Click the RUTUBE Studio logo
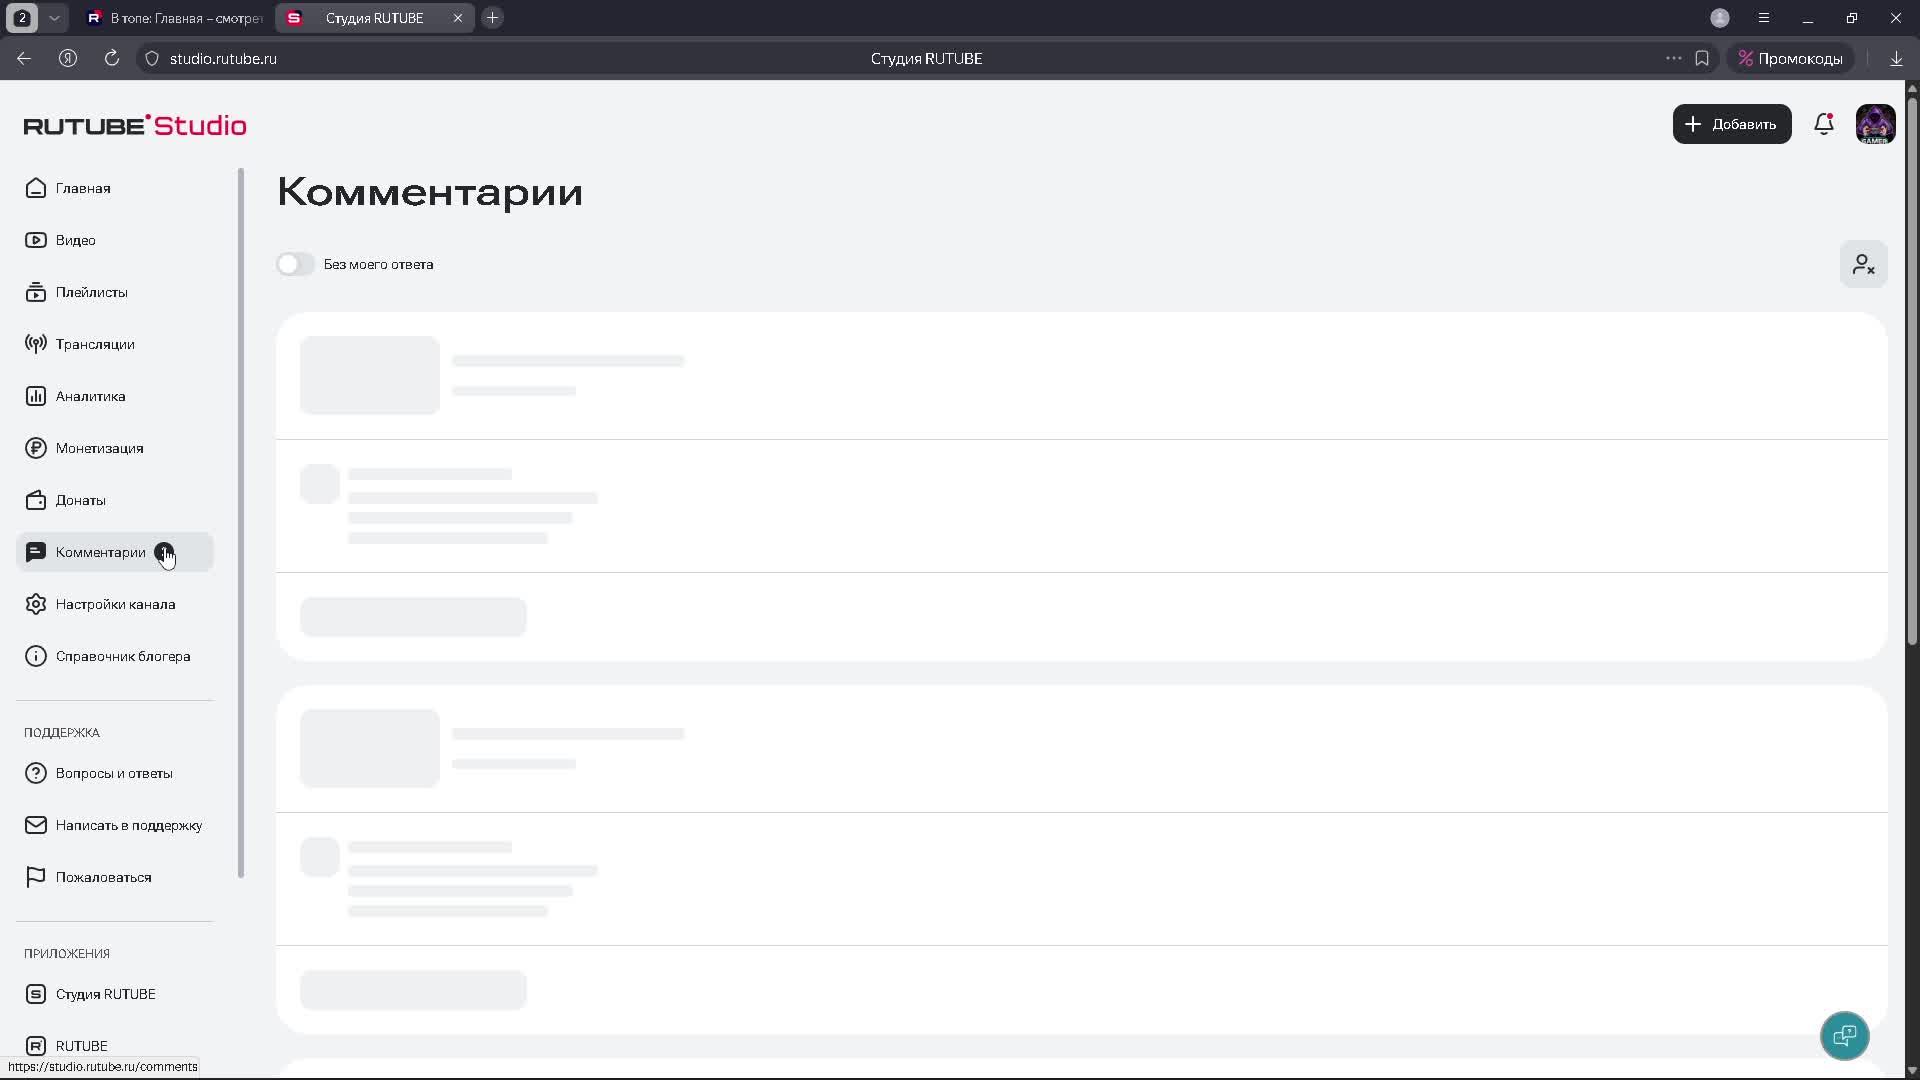Screen dimensions: 1920x1080 click(x=135, y=125)
